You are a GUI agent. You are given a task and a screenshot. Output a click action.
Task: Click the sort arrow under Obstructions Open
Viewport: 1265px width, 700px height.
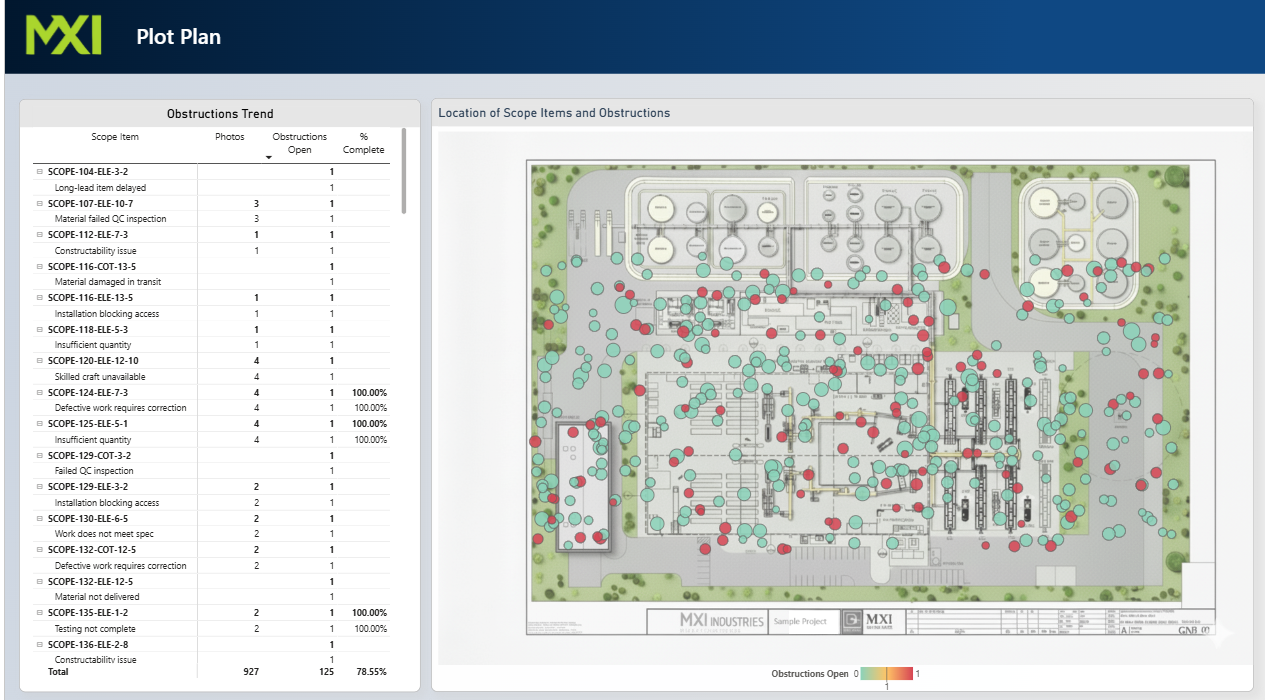coord(268,158)
